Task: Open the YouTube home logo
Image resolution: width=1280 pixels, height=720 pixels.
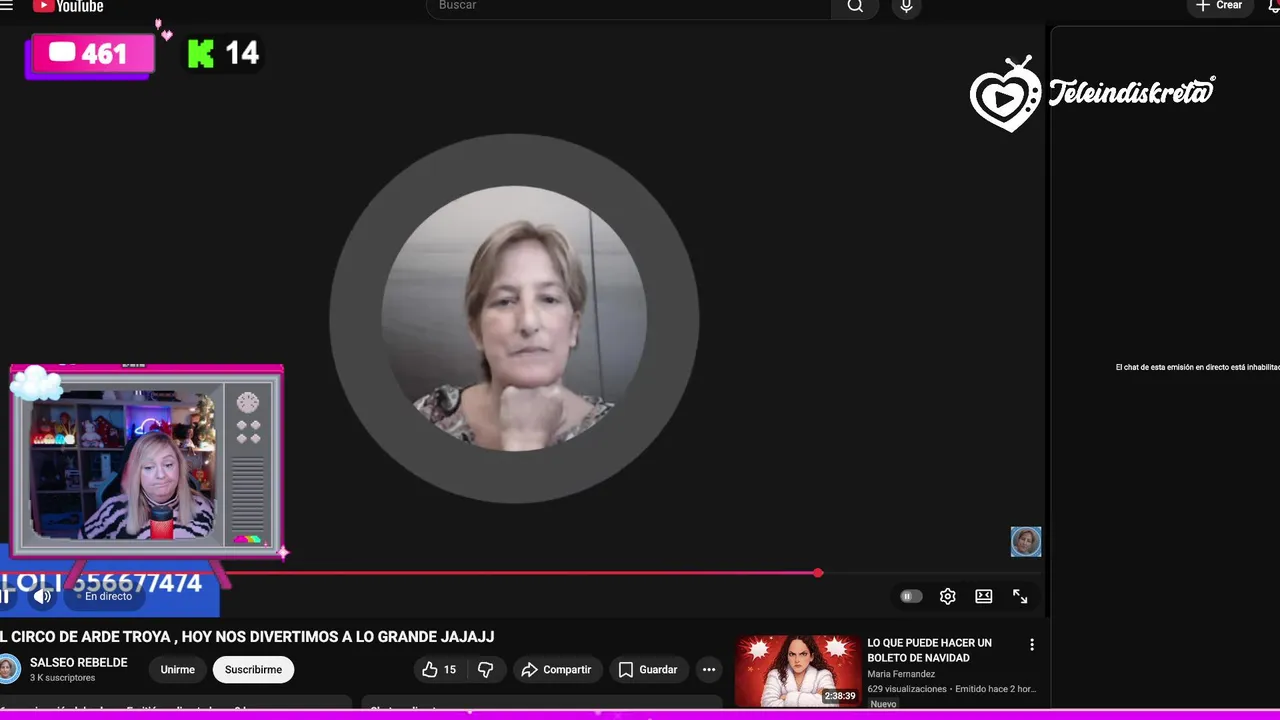Action: point(68,6)
